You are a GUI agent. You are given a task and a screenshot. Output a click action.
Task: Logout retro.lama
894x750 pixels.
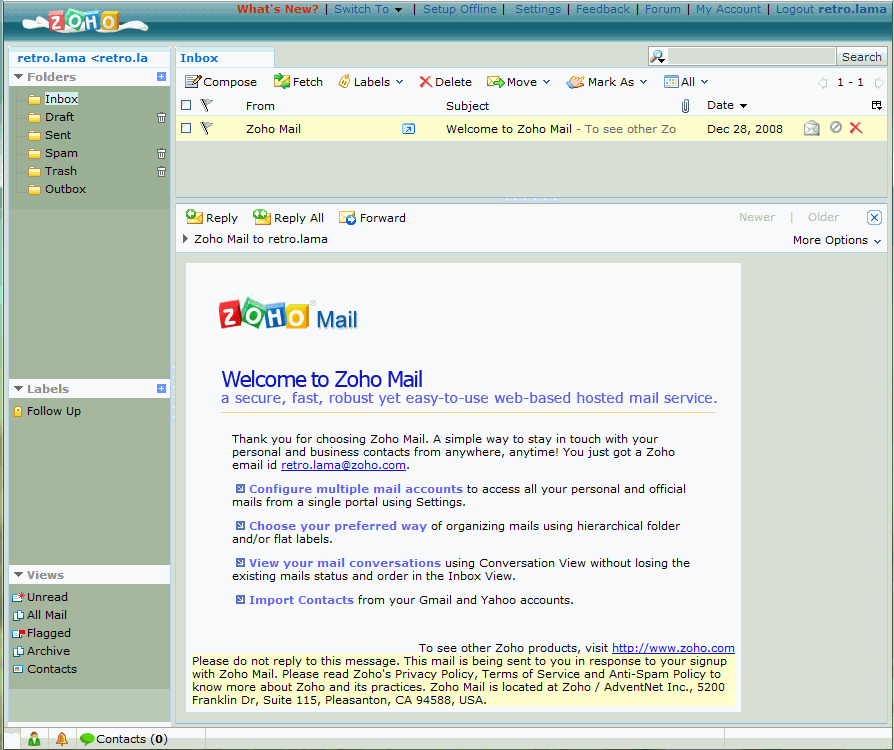coord(831,9)
